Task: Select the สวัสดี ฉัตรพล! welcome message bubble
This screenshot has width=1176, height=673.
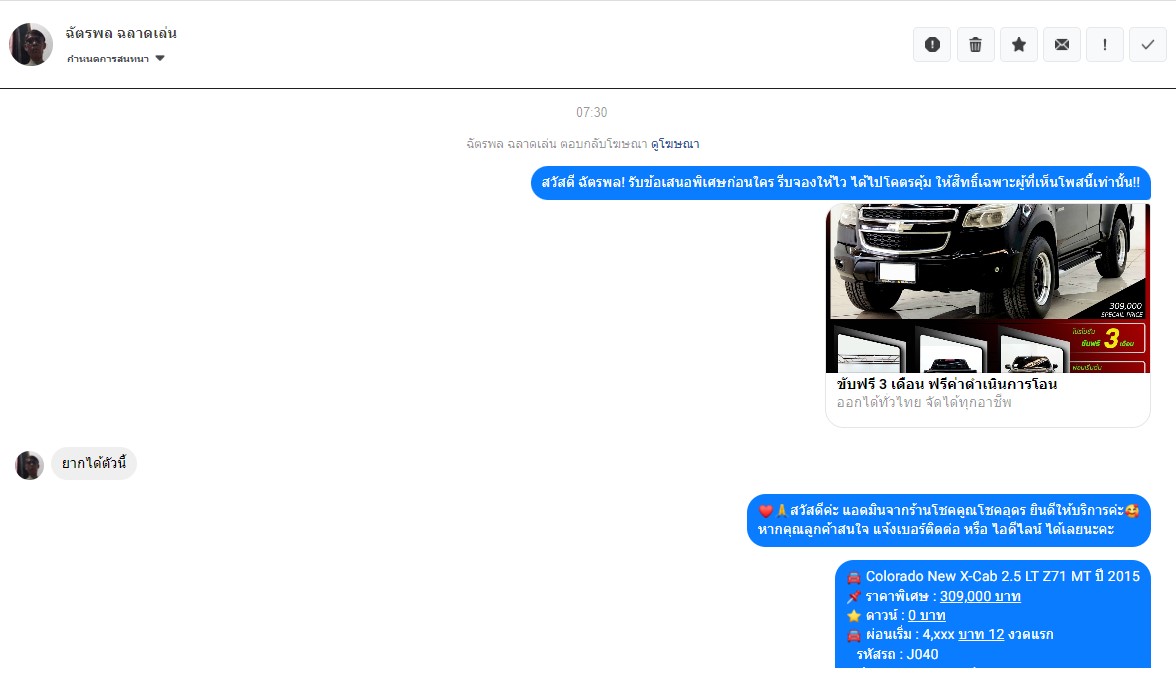Action: (x=840, y=183)
